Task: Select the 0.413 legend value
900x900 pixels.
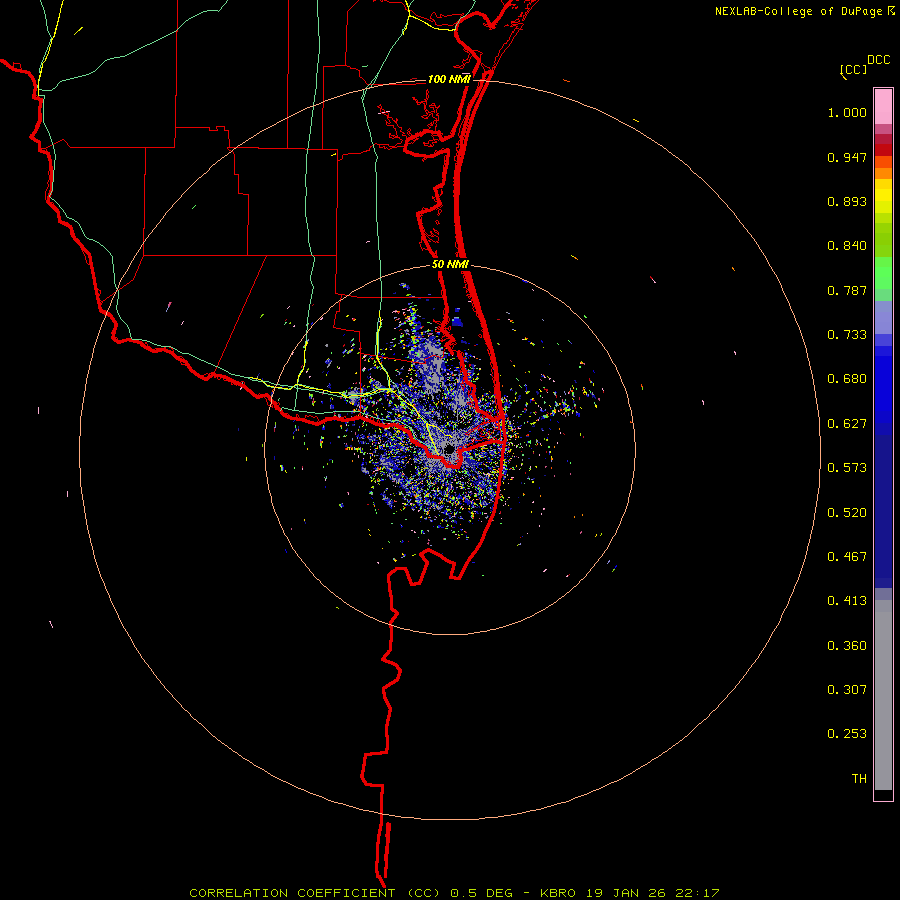Action: coord(847,601)
